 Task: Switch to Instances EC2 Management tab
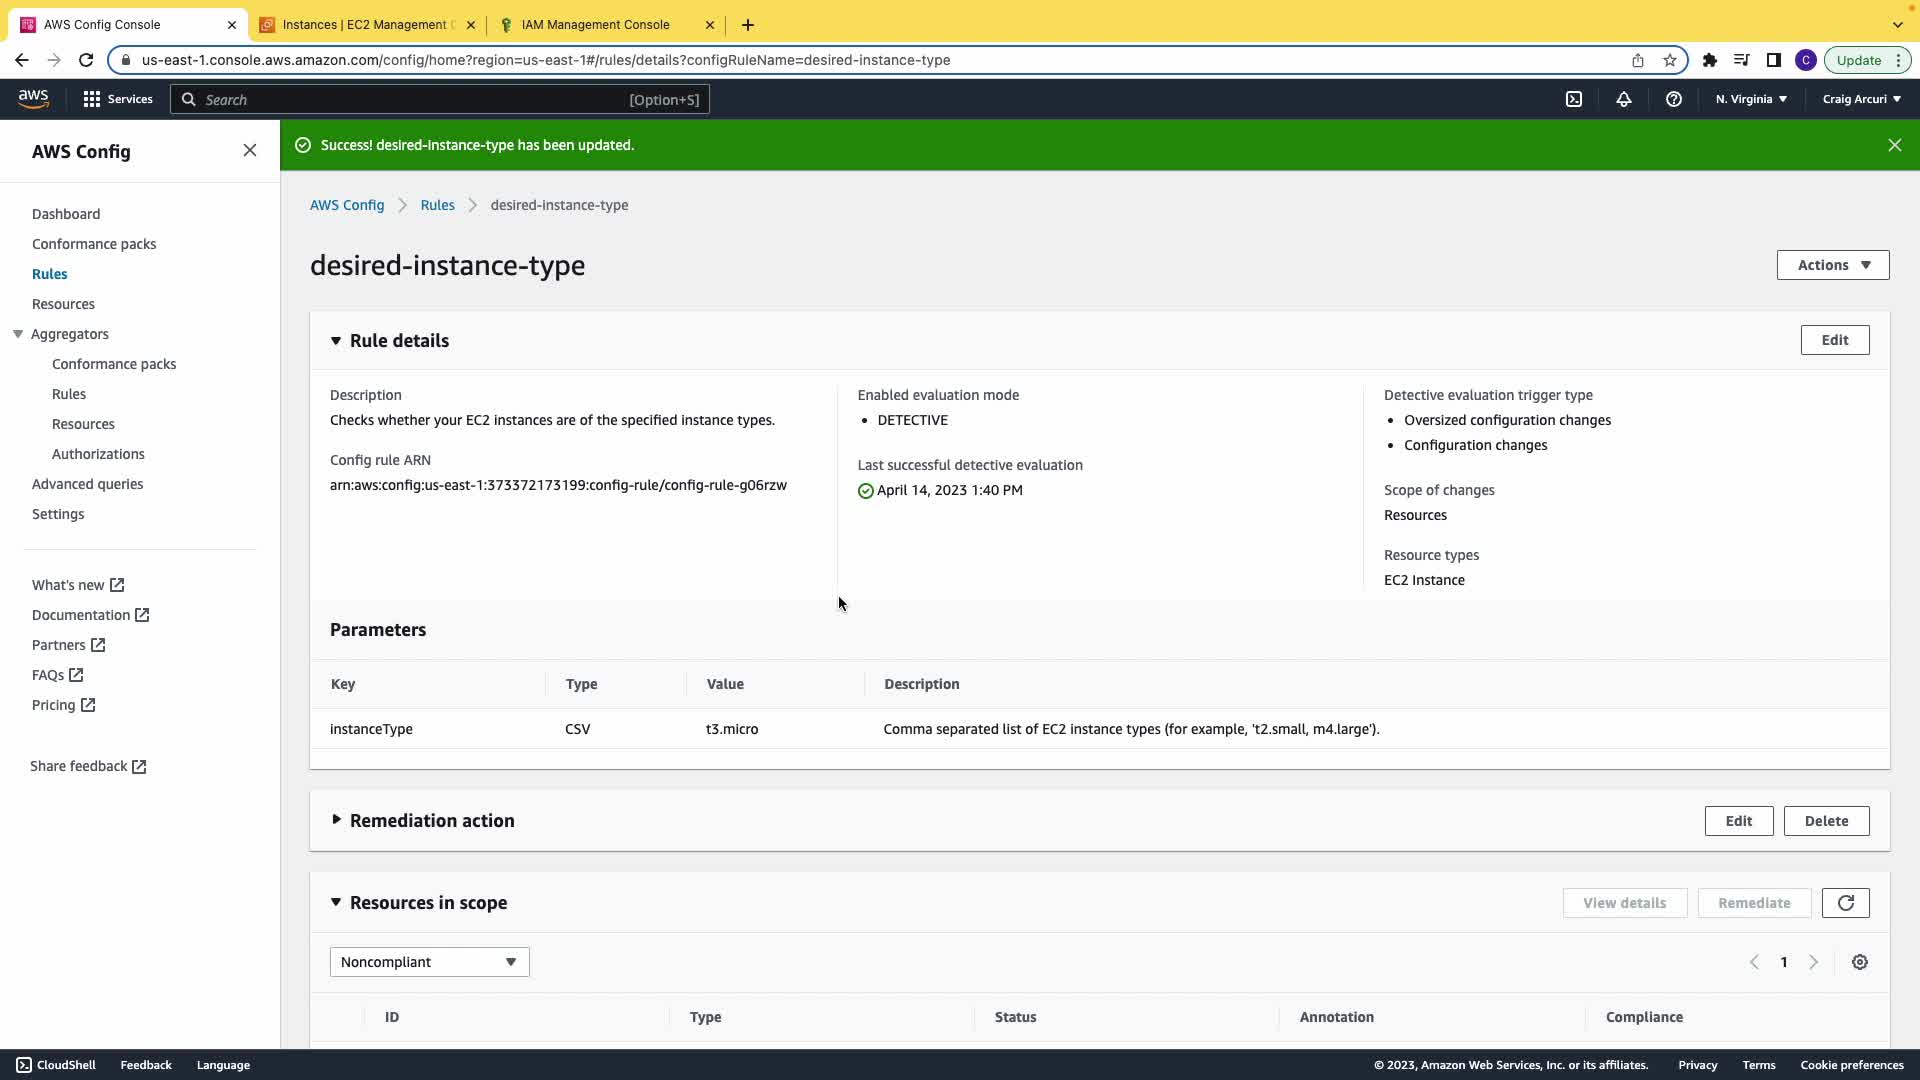(x=366, y=25)
